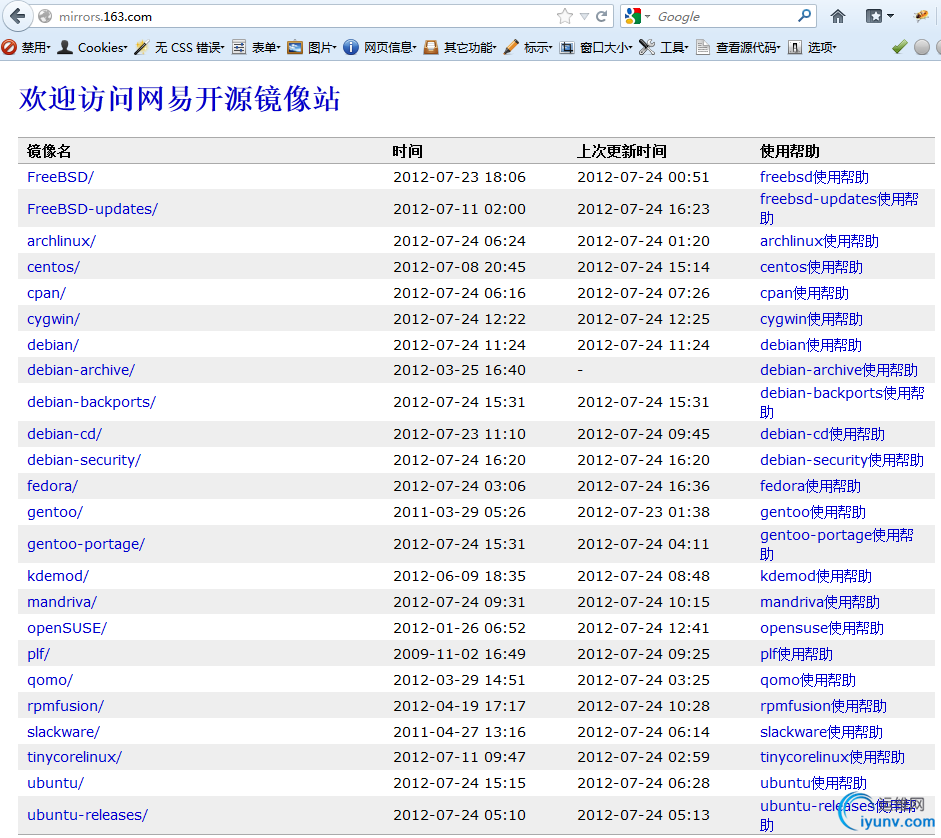Image resolution: width=941 pixels, height=838 pixels.
Task: Open the 工具 (Tools) toolbar menu
Action: (664, 47)
